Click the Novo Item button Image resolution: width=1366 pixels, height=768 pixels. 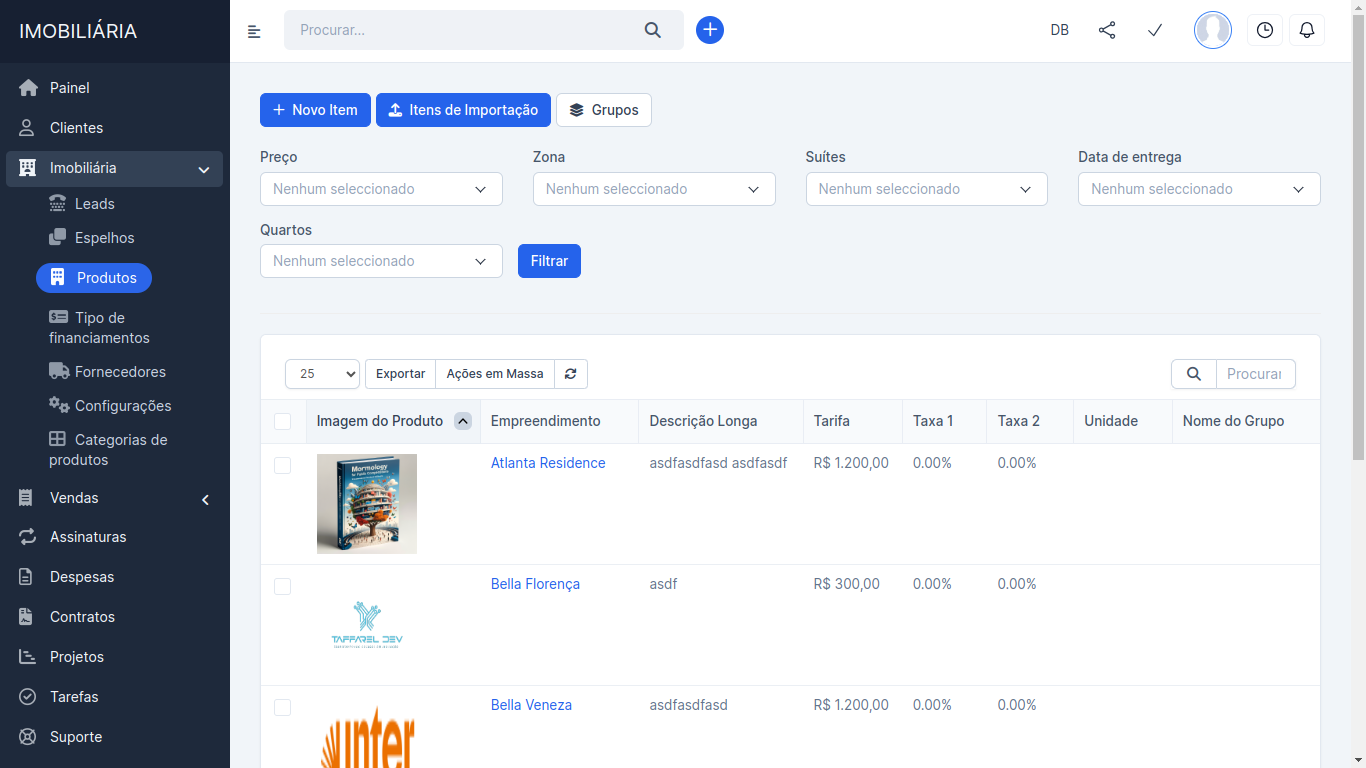point(315,110)
